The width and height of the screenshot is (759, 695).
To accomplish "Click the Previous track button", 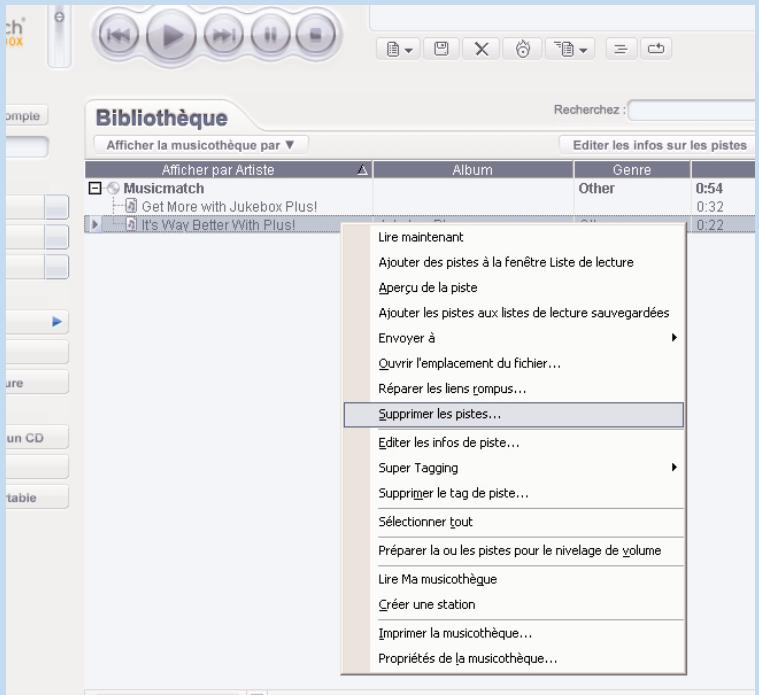I will (x=119, y=35).
